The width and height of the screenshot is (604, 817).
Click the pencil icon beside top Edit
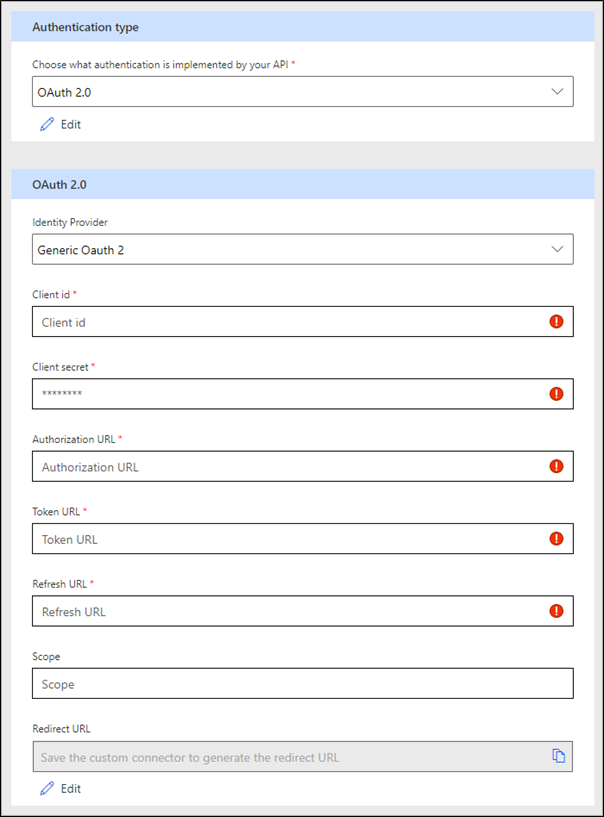click(x=46, y=124)
